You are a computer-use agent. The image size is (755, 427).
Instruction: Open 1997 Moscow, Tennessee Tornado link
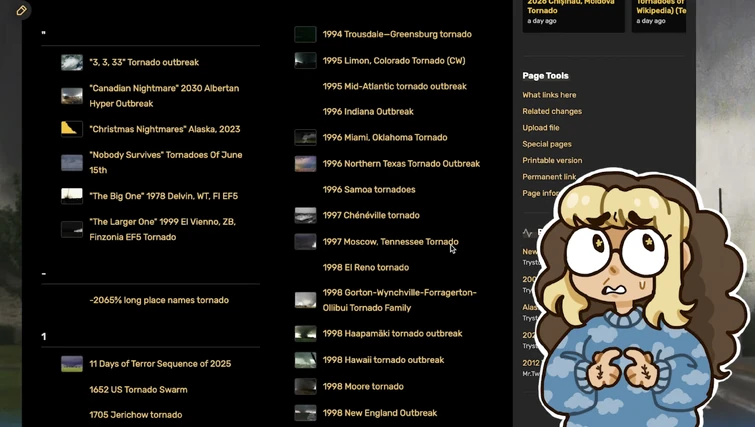[390, 242]
